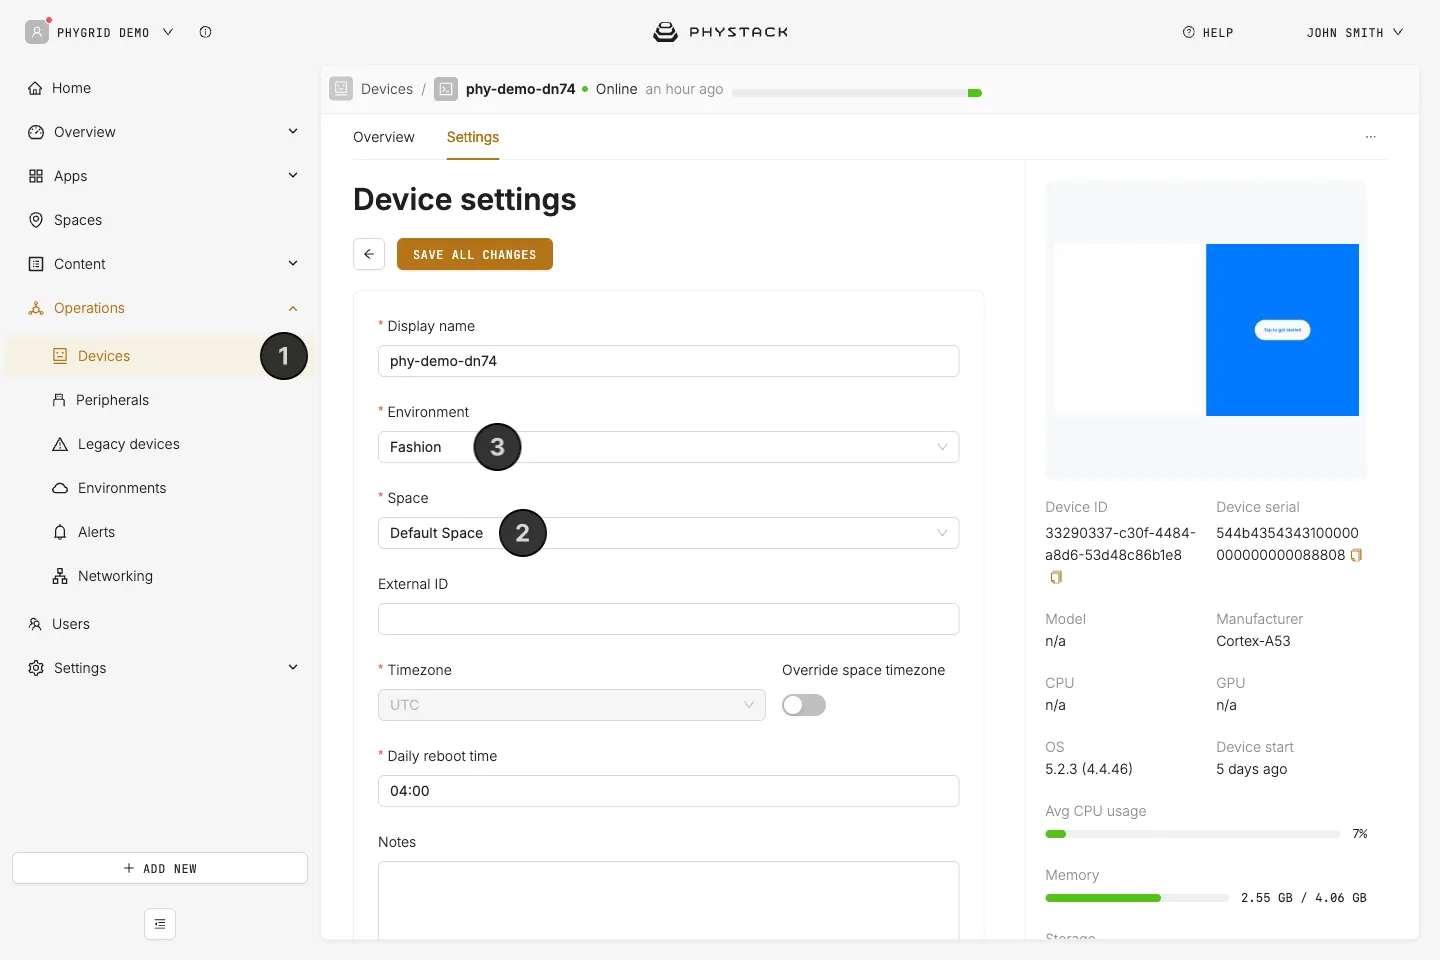Screen dimensions: 1440x960
Task: Click the Memory usage bar
Action: tap(1137, 898)
